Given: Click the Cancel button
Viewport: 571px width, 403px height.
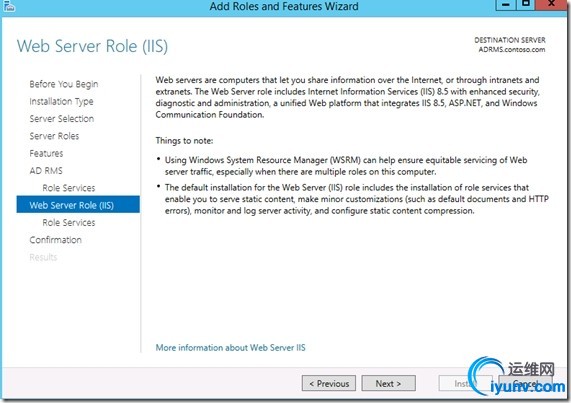Looking at the screenshot, I should click(x=525, y=383).
